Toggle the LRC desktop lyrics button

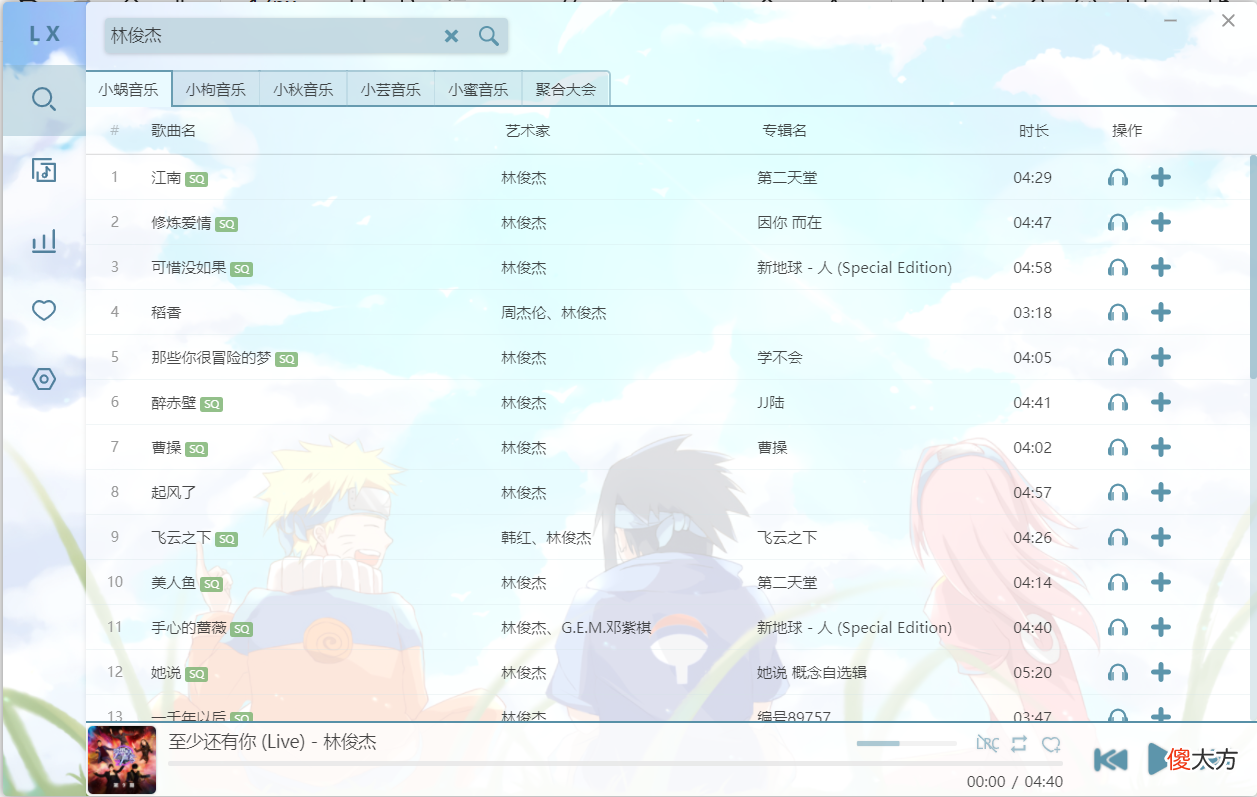987,744
